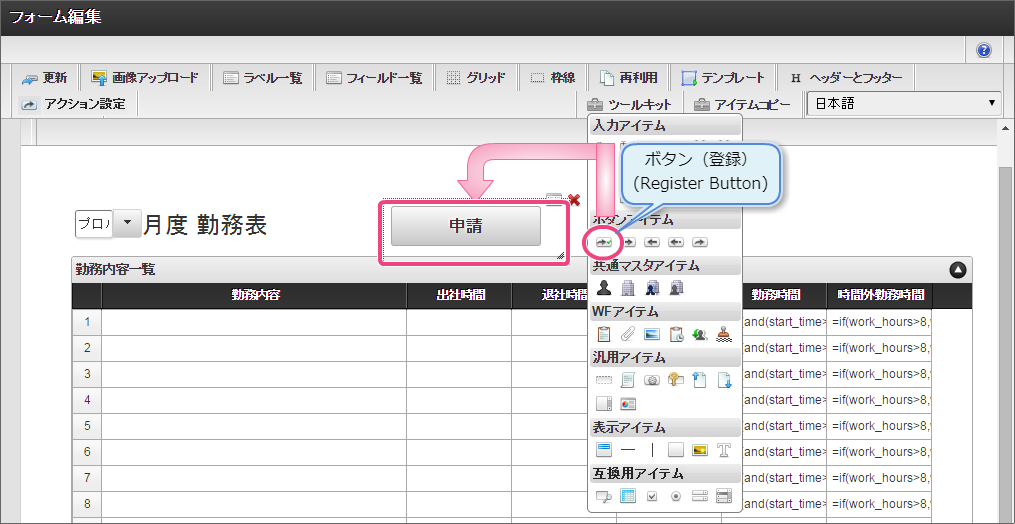The width and height of the screenshot is (1015, 524).
Task: Open the 日本語 language dropdown
Action: point(904,103)
